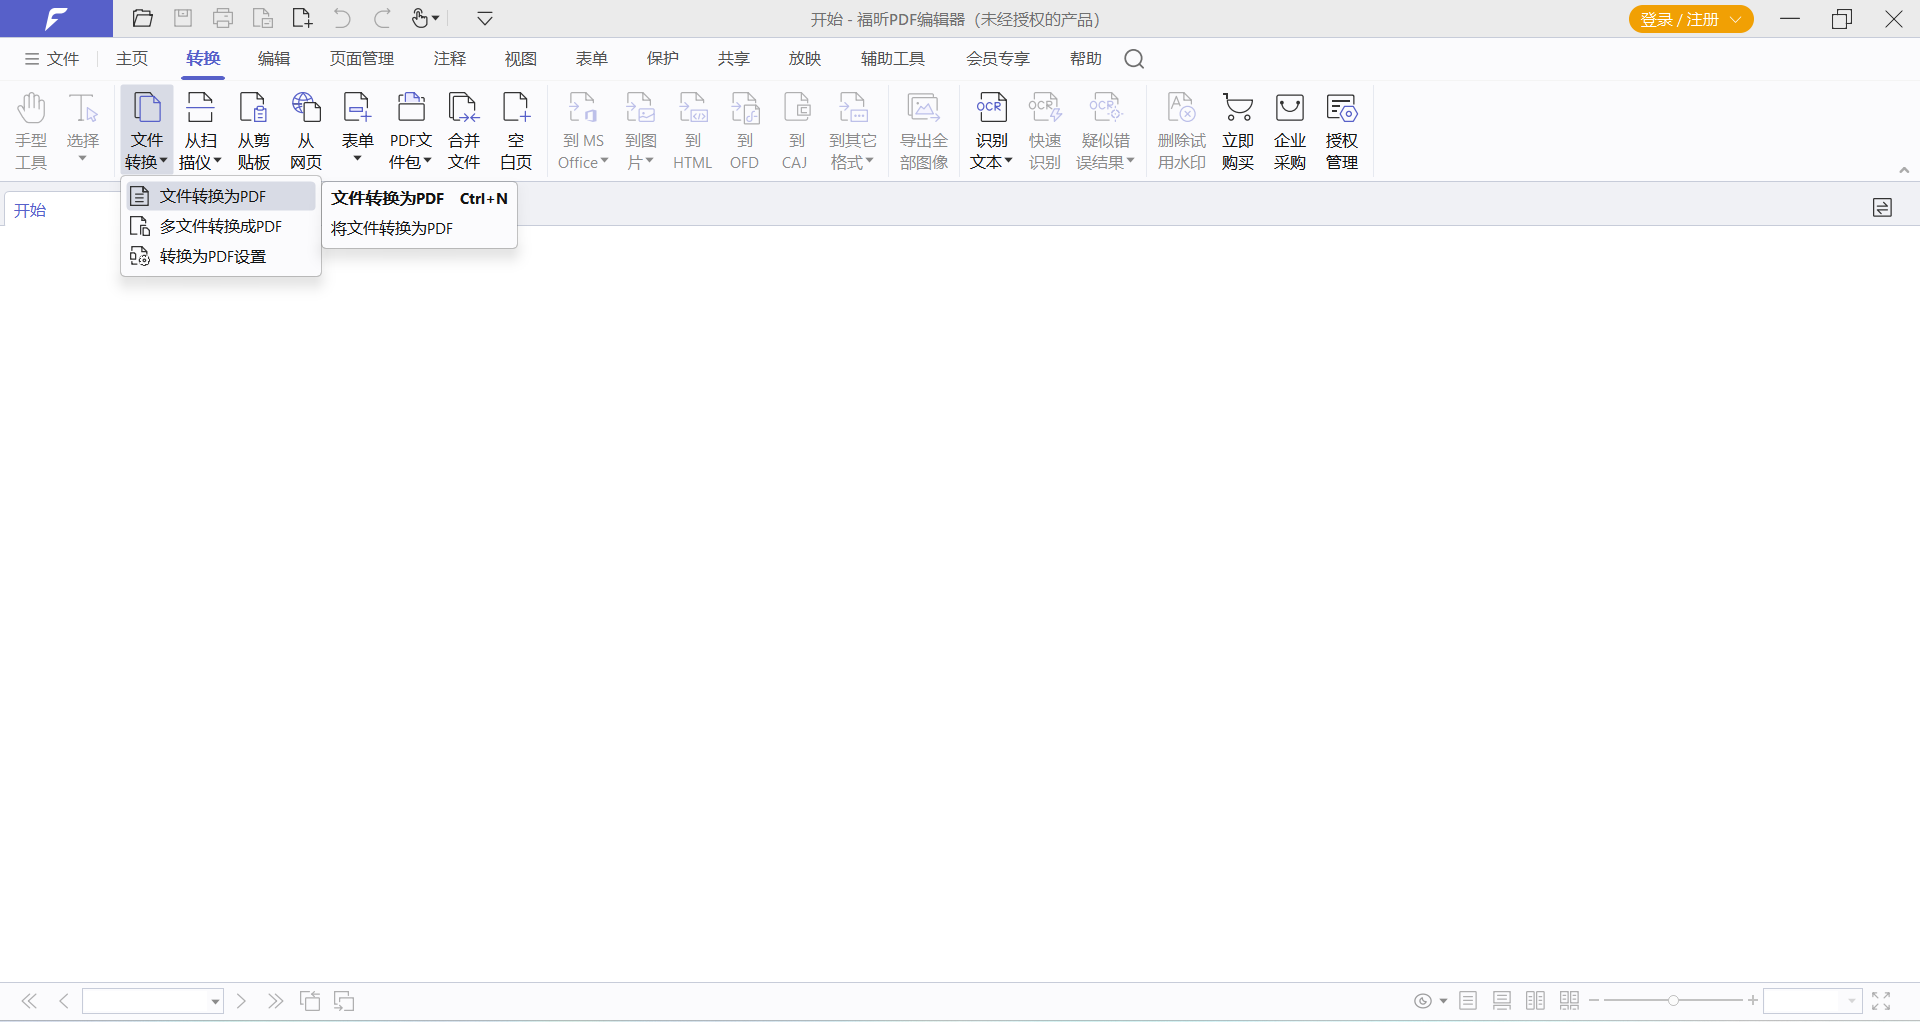Click the search magnifier icon beside 帮助

tap(1134, 59)
